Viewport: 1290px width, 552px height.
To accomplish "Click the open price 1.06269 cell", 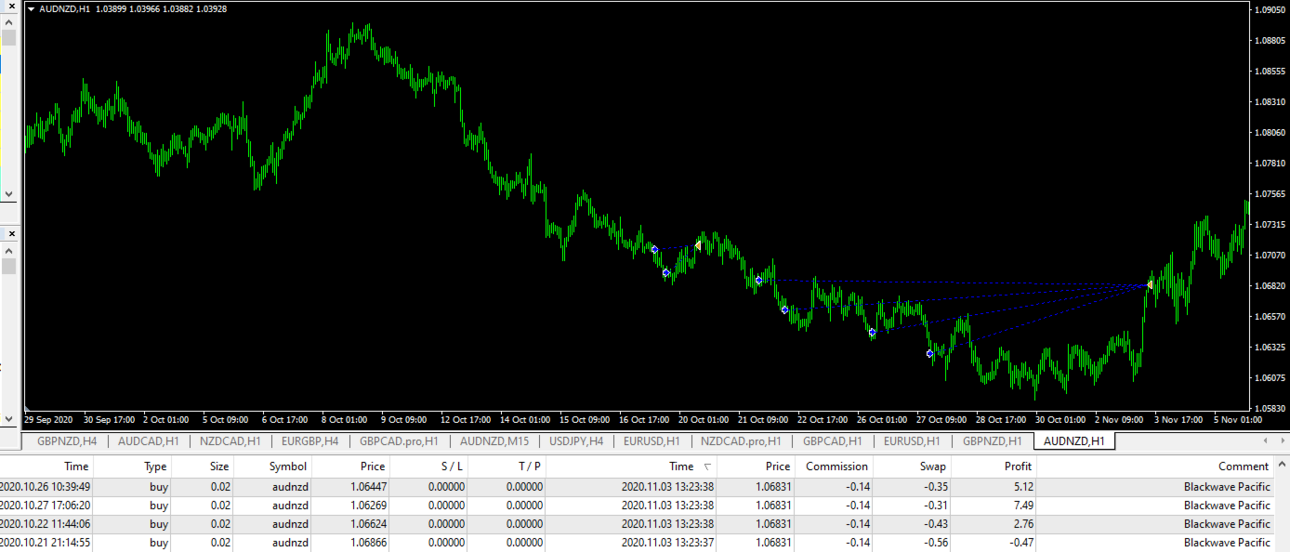I will pyautogui.click(x=366, y=505).
